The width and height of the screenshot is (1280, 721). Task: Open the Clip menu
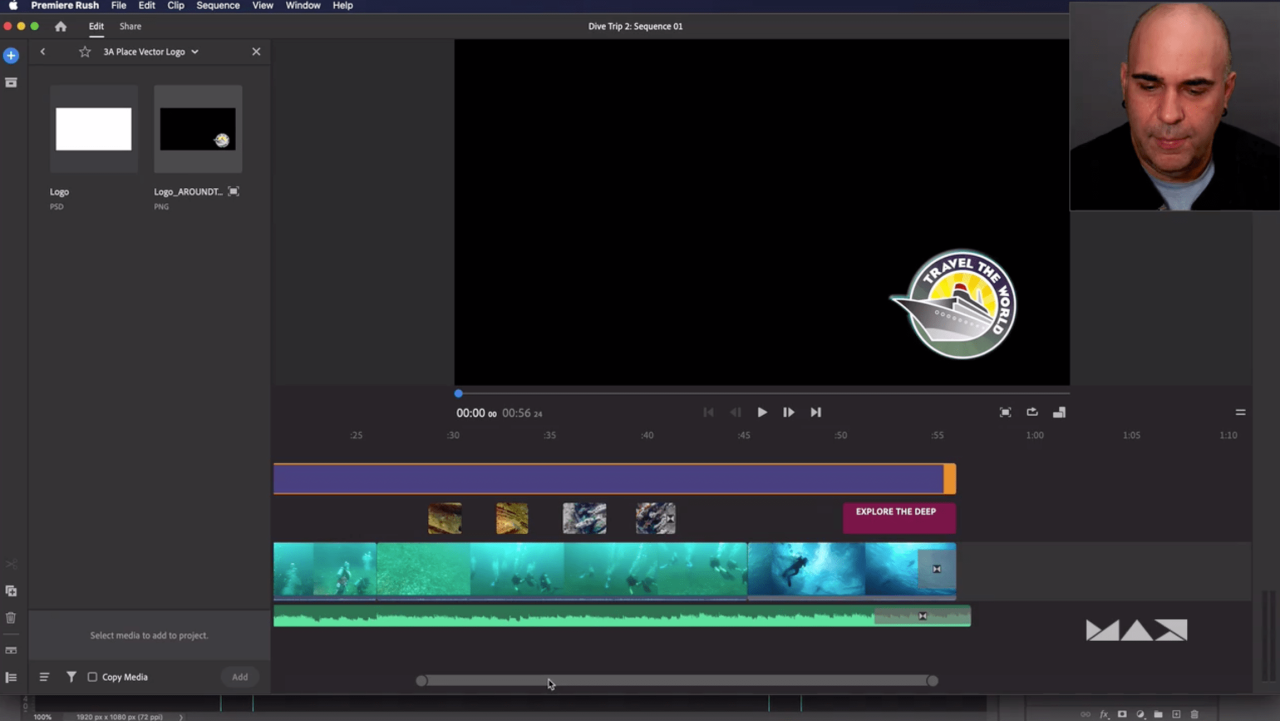click(x=175, y=5)
